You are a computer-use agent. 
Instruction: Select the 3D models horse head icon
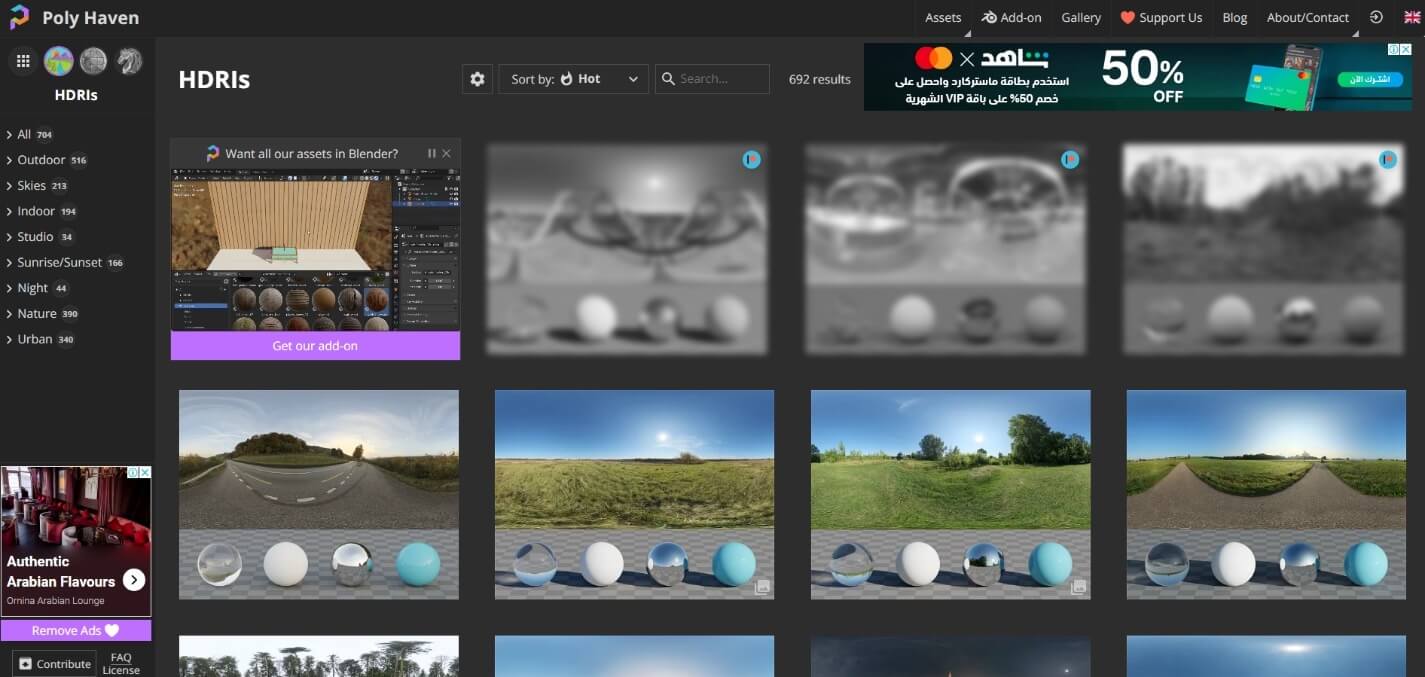129,61
